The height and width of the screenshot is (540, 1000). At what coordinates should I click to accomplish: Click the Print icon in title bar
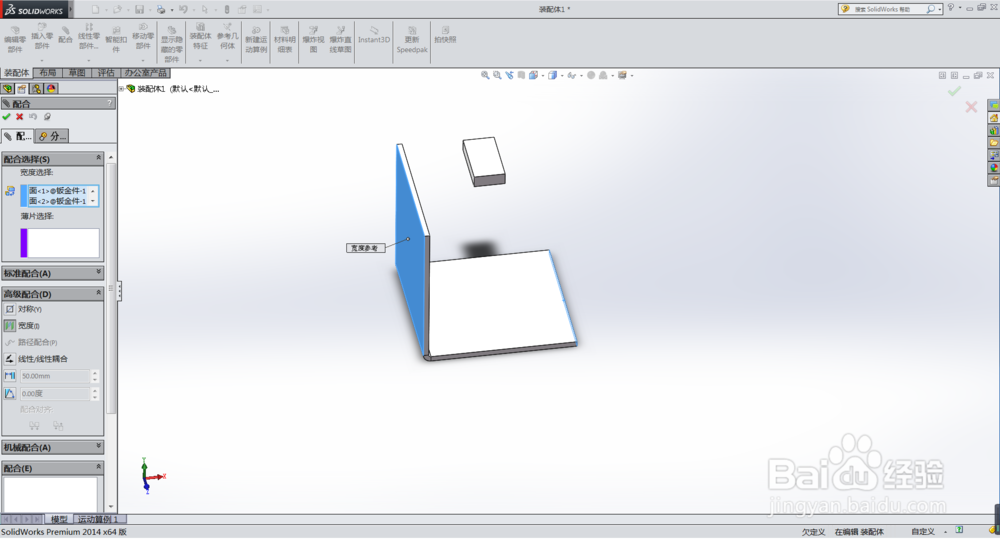pyautogui.click(x=161, y=10)
